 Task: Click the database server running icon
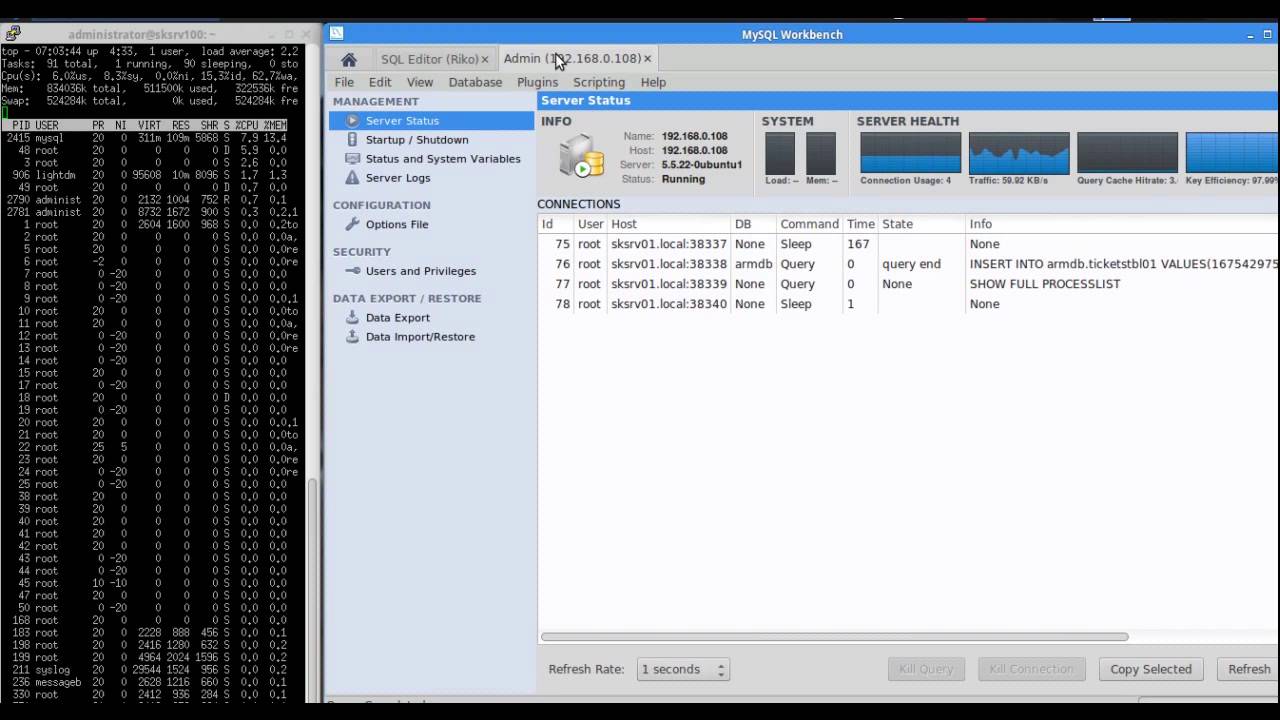(582, 157)
